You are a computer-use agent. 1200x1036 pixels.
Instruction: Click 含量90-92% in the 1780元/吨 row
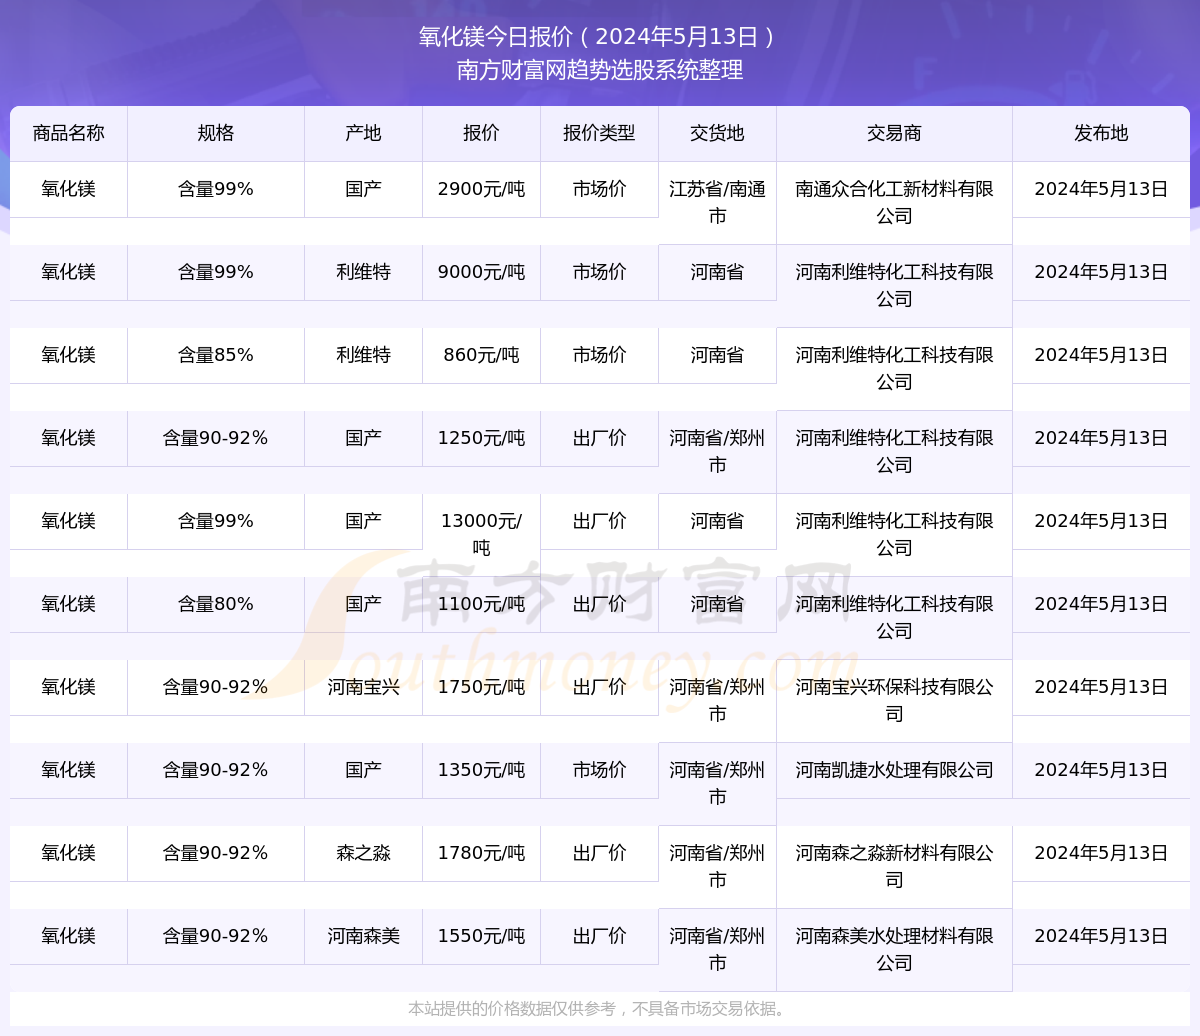216,853
